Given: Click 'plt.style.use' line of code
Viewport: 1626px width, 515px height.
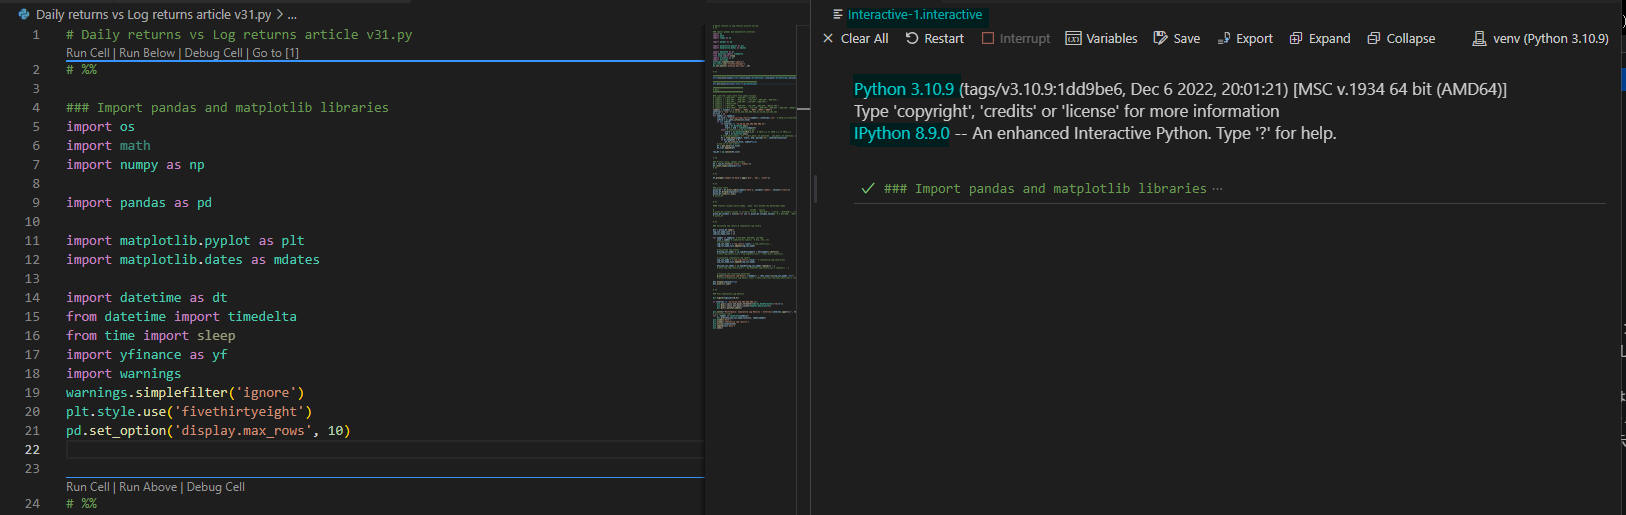Looking at the screenshot, I should point(189,412).
